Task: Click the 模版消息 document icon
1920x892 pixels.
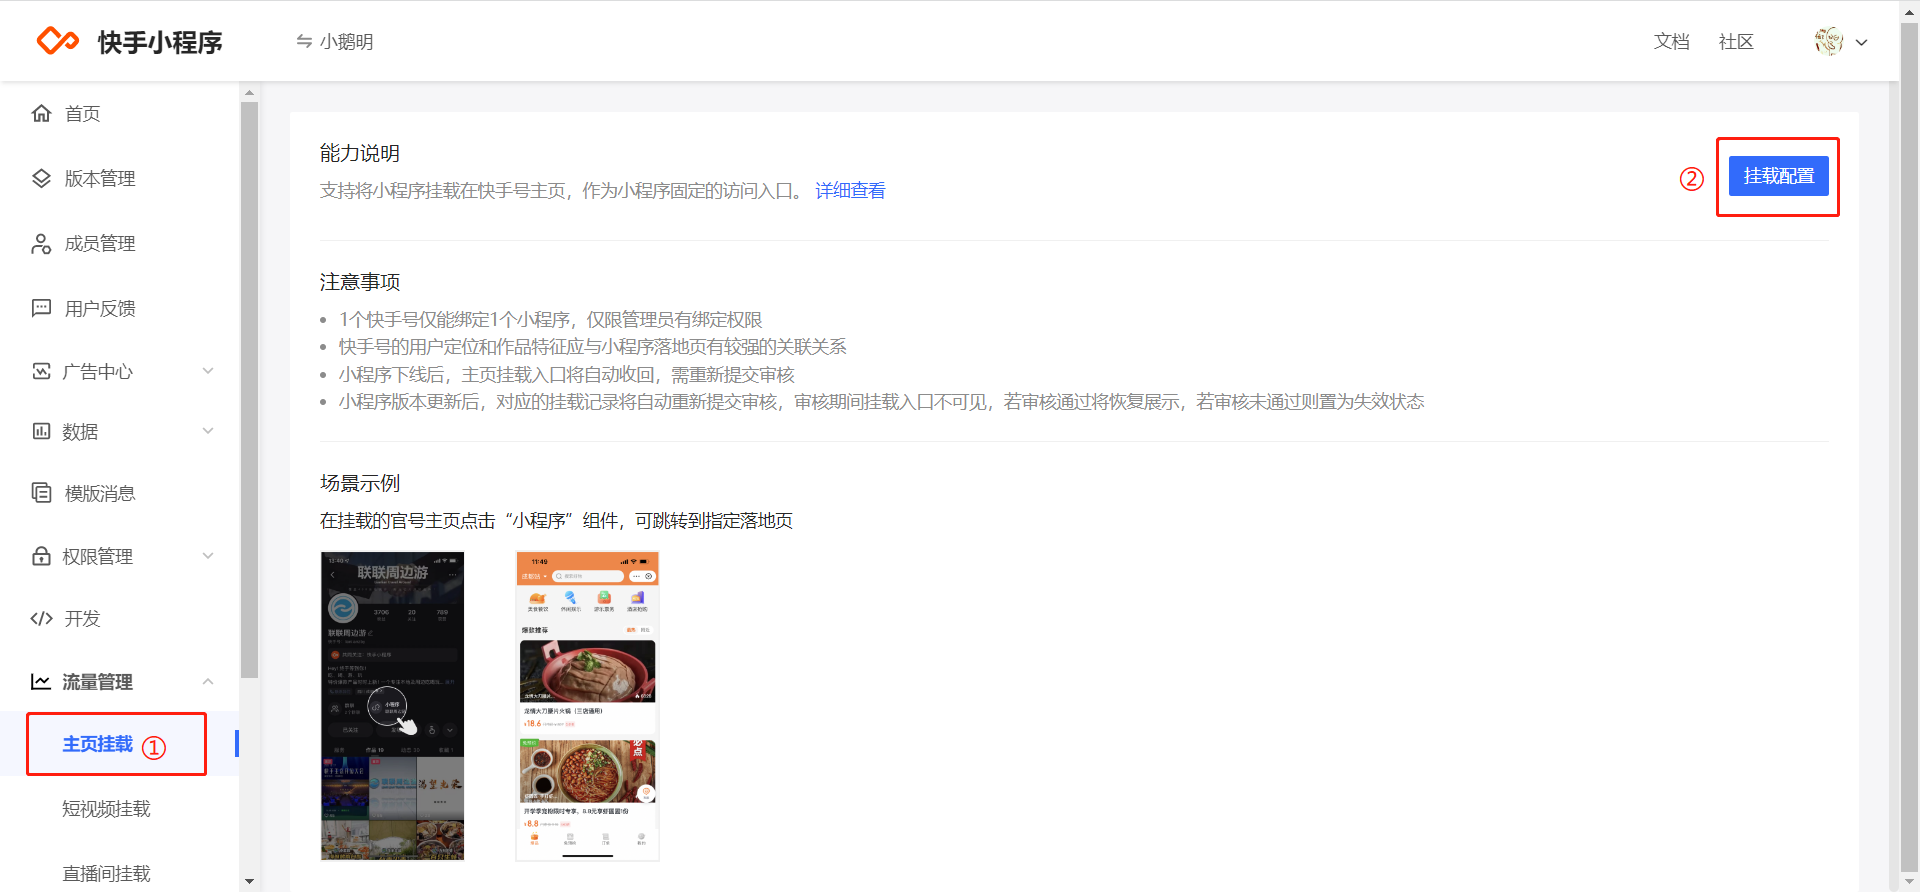Action: [x=41, y=493]
